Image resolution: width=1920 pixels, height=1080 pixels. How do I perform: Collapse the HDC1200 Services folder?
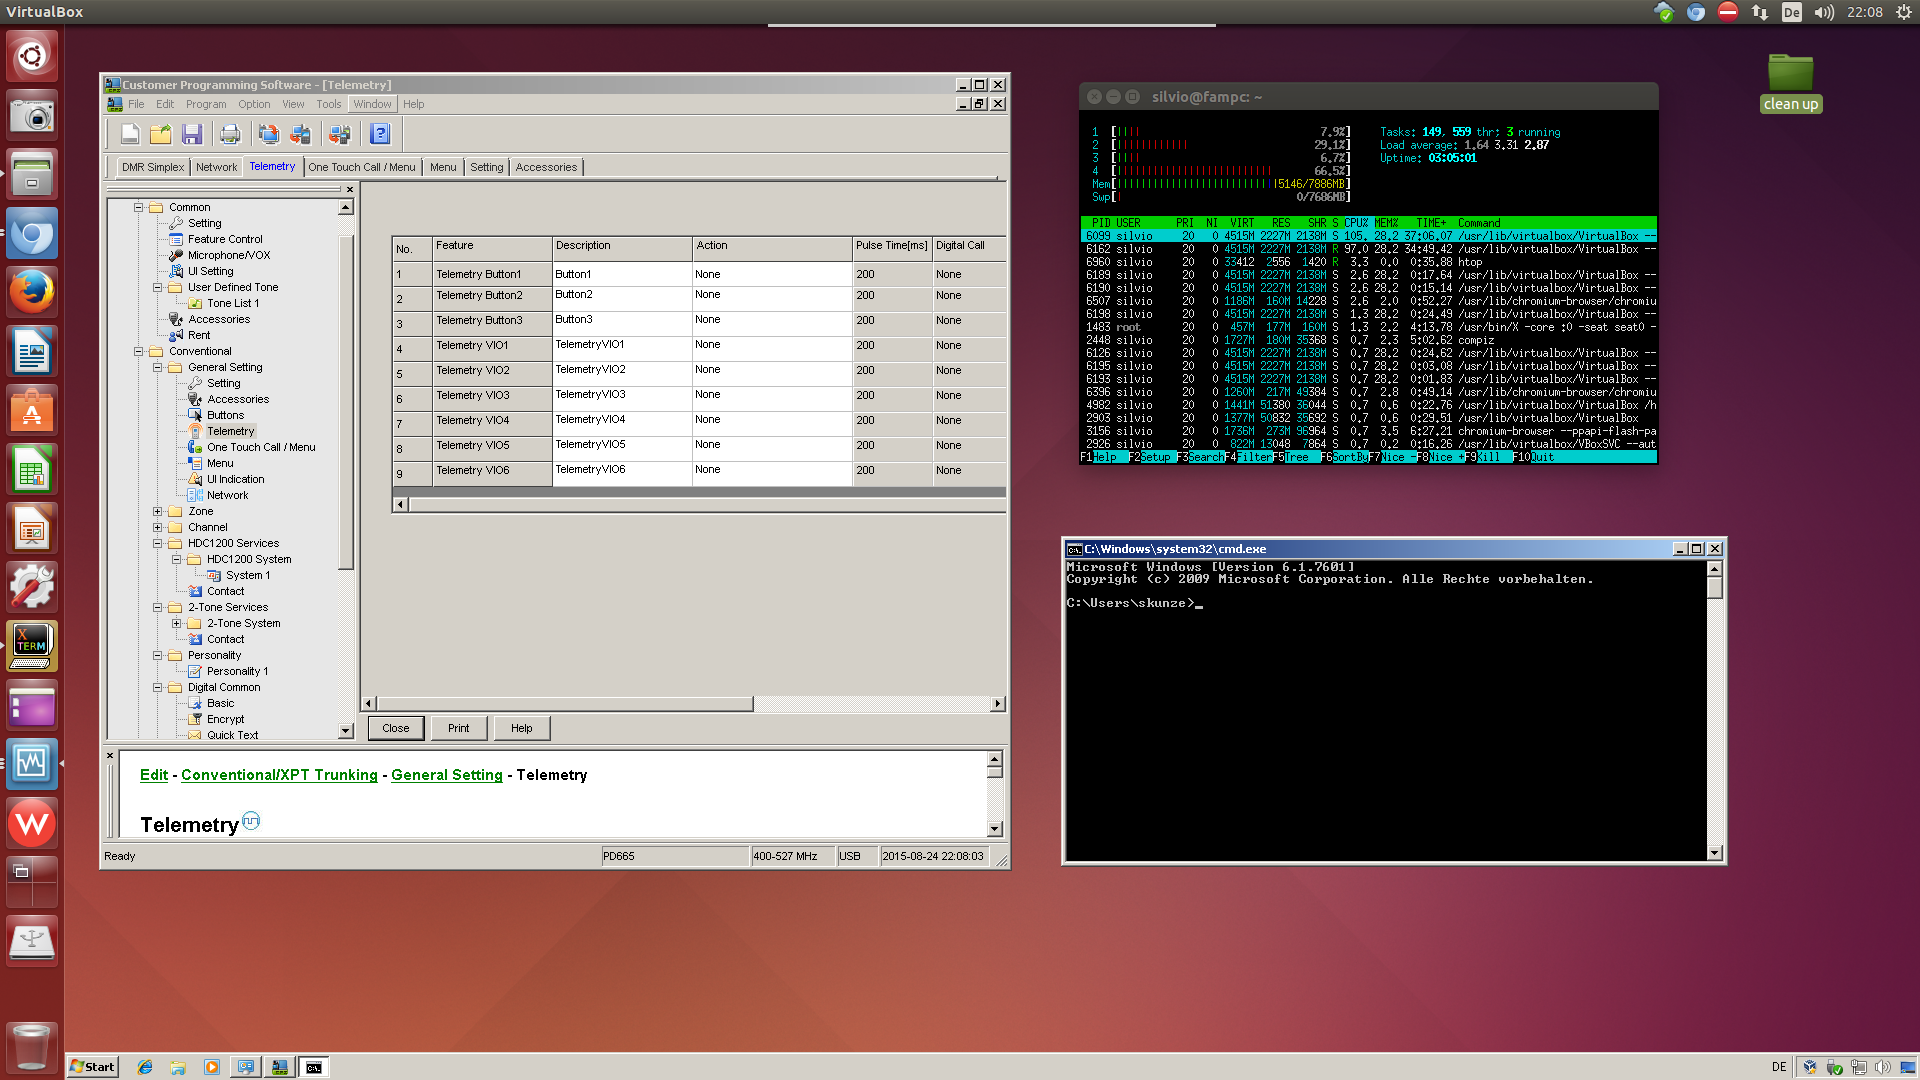click(157, 543)
